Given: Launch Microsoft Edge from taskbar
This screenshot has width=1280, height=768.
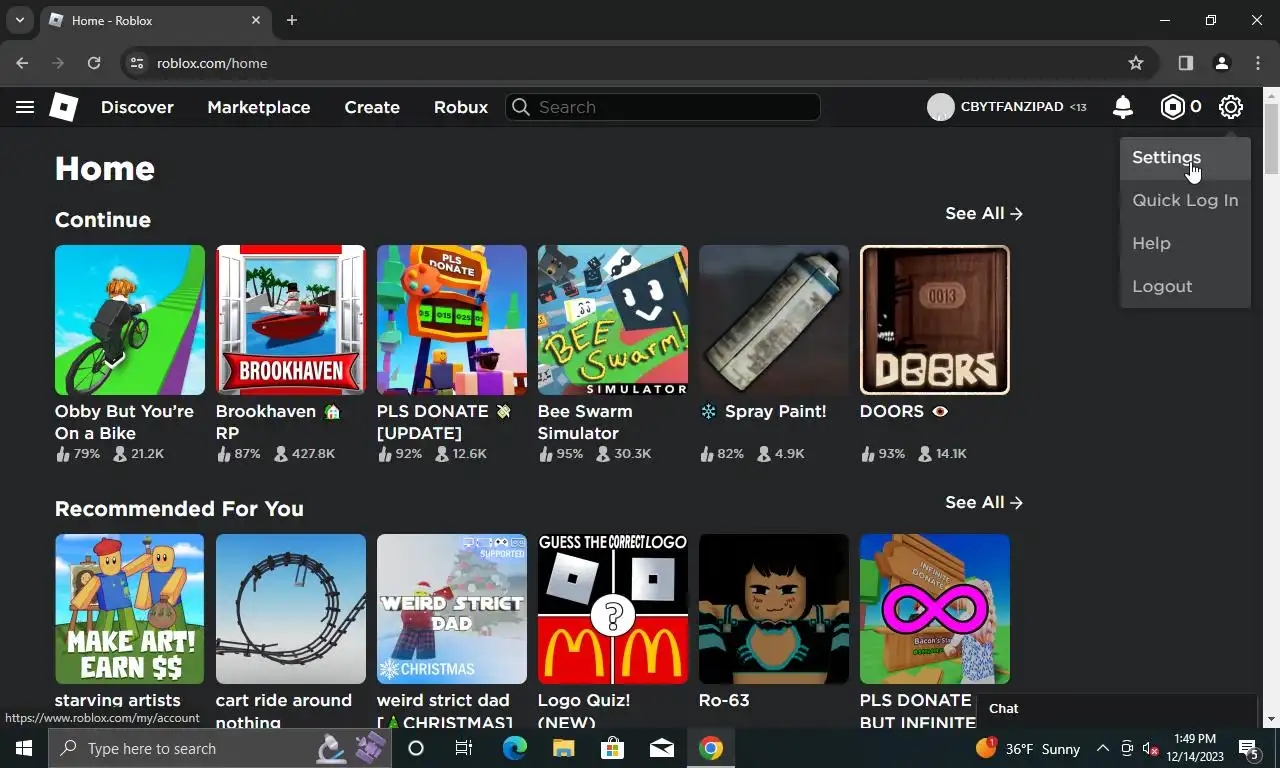Looking at the screenshot, I should pyautogui.click(x=514, y=748).
